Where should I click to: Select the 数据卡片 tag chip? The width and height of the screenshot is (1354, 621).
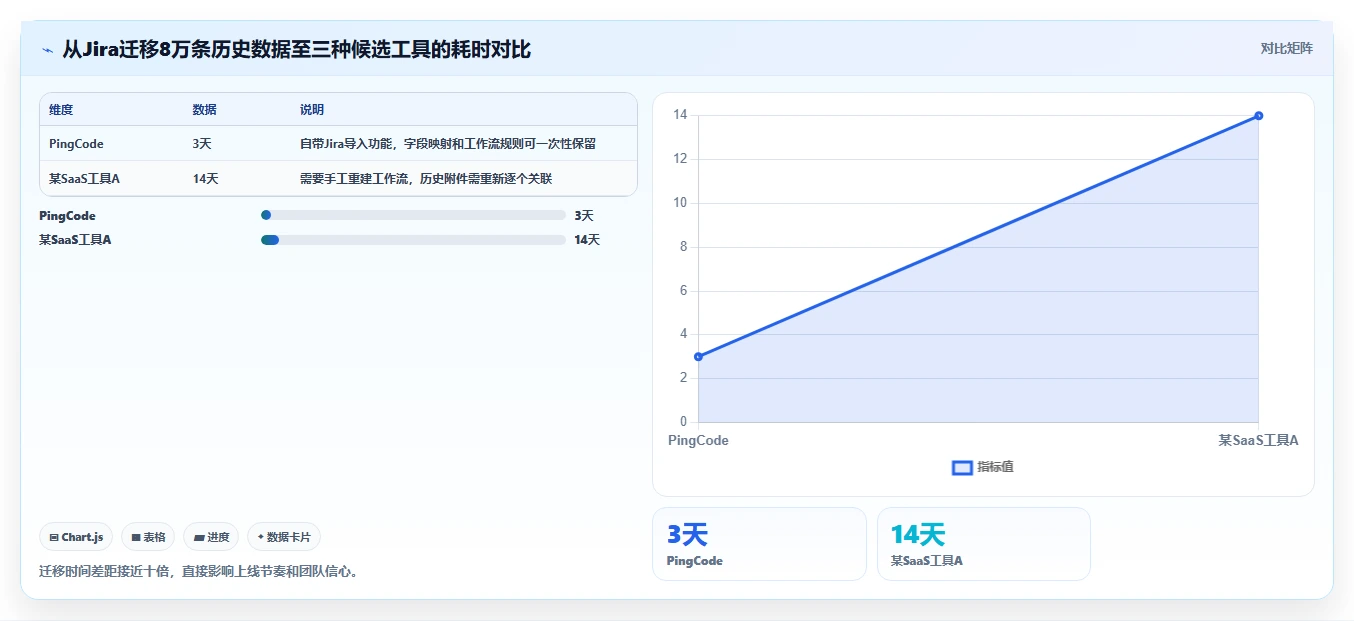click(284, 537)
